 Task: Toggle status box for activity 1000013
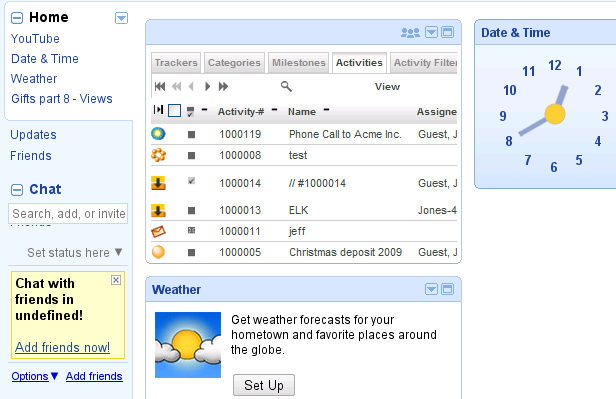(191, 211)
